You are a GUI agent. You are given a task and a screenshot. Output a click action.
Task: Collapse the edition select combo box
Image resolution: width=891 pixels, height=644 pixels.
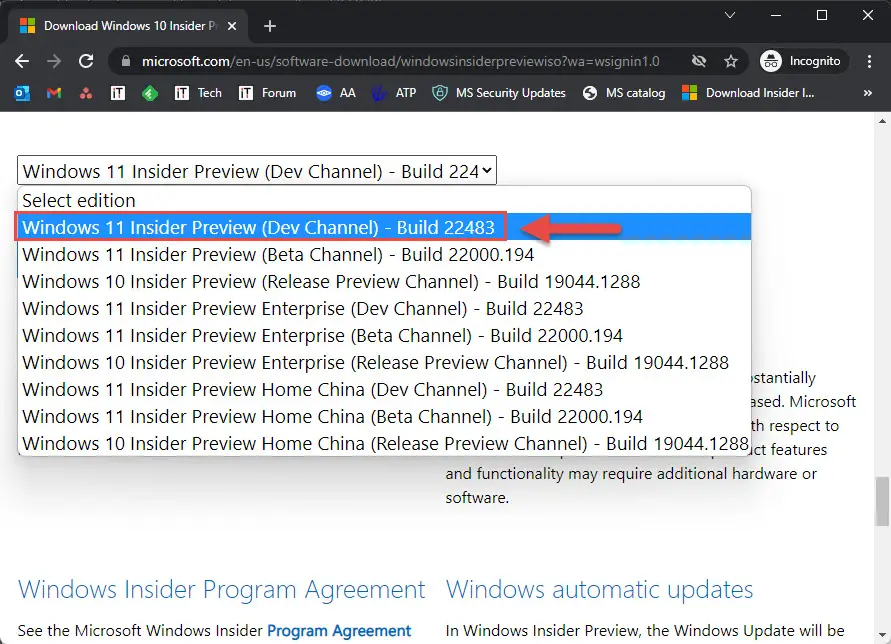coord(257,170)
